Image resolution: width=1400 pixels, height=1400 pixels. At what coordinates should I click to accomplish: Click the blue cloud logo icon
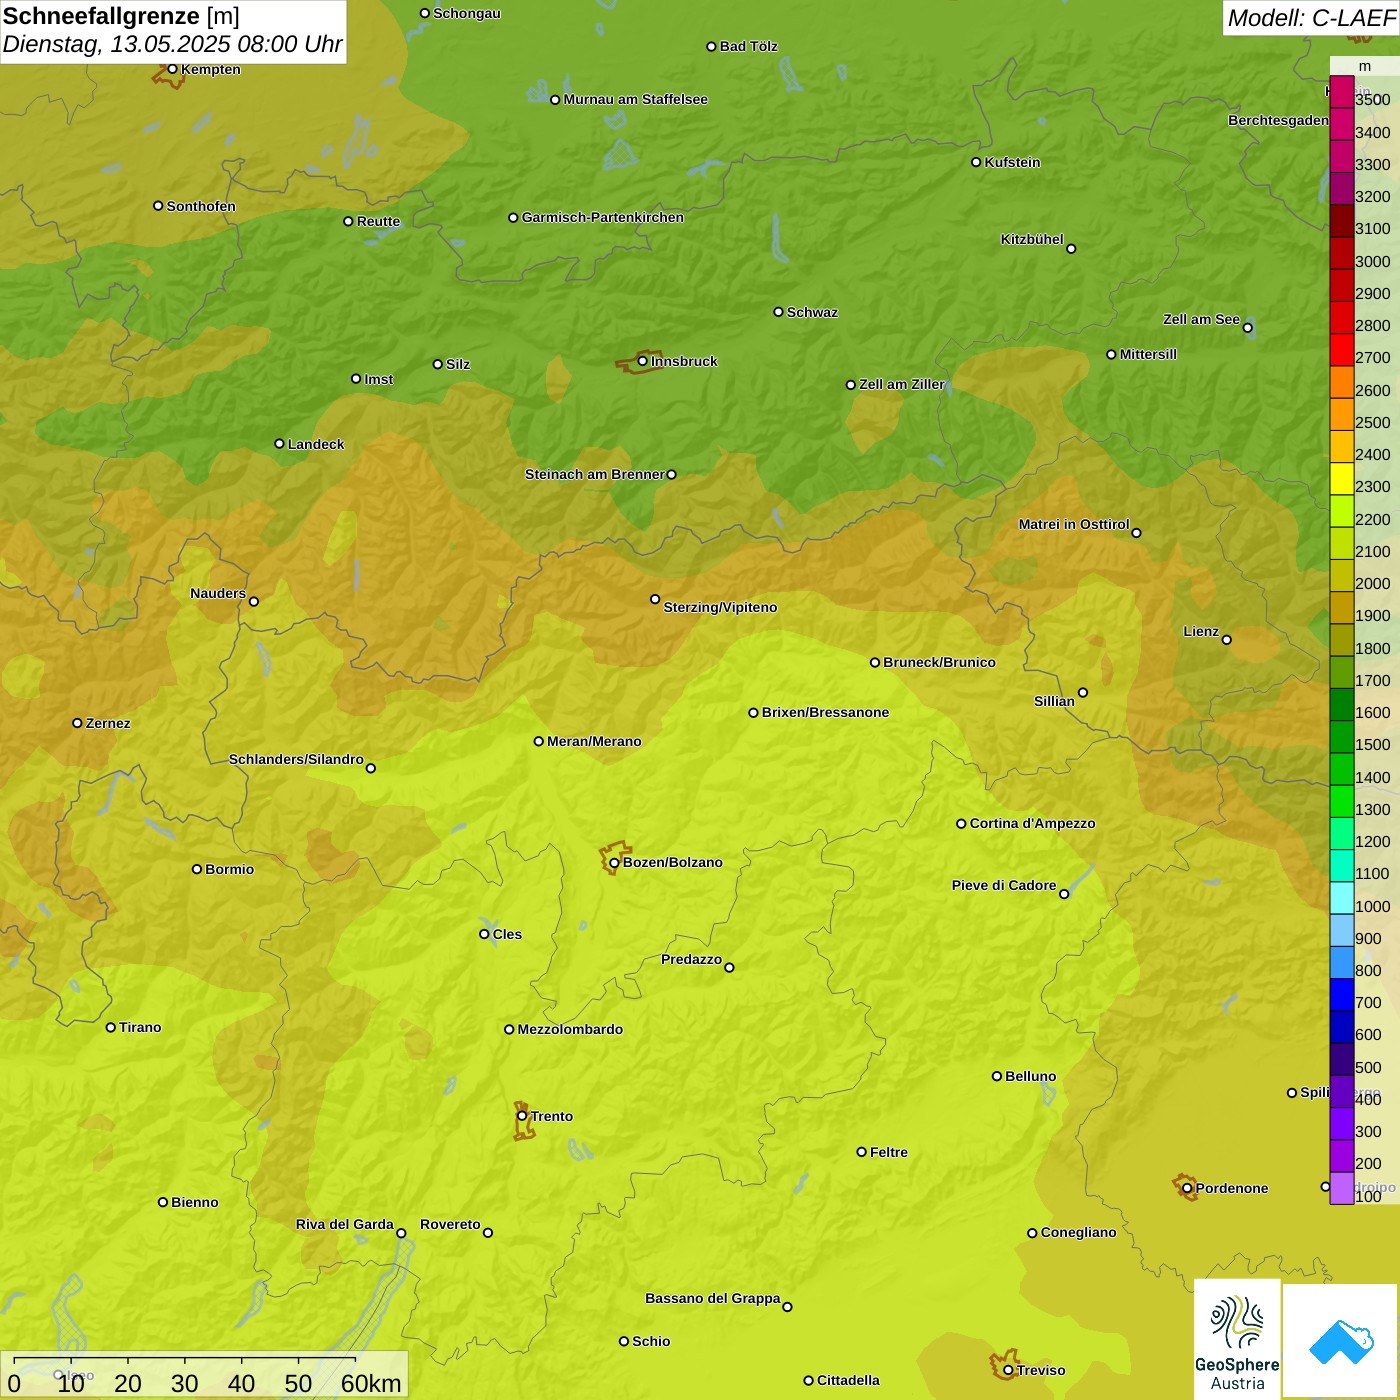1341,1342
